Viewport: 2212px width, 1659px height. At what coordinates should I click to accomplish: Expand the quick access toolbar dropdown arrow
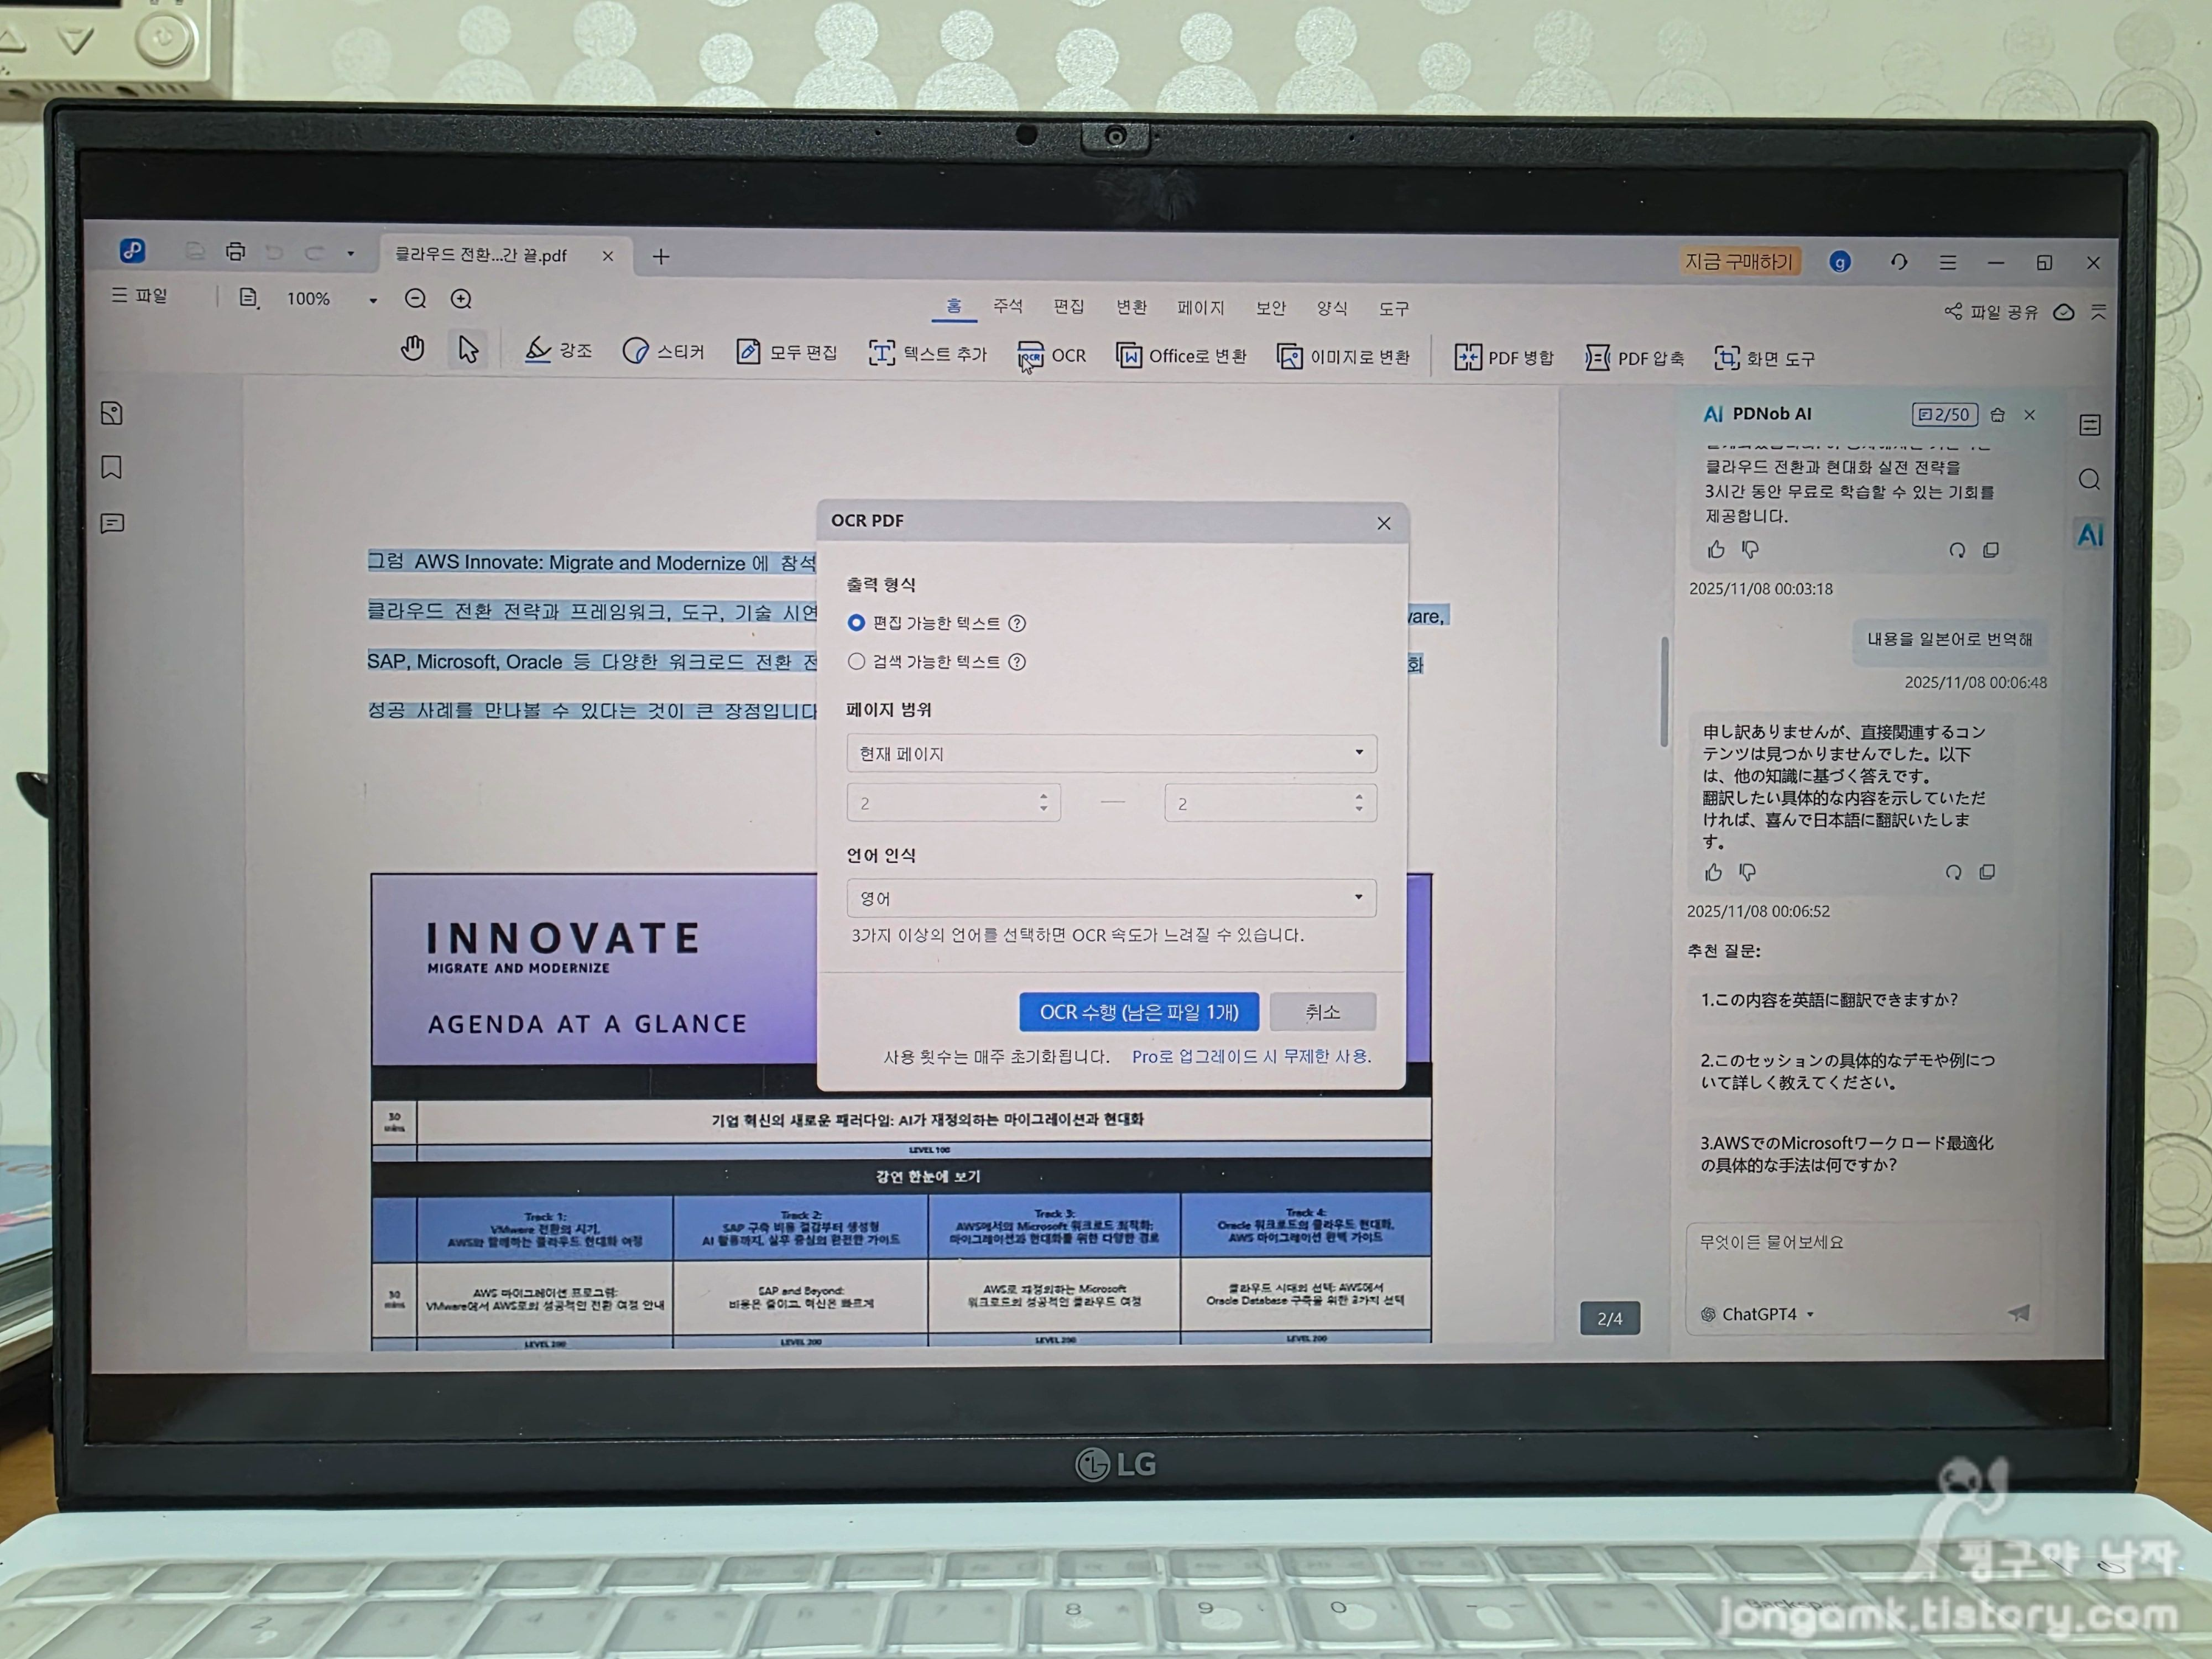(351, 253)
